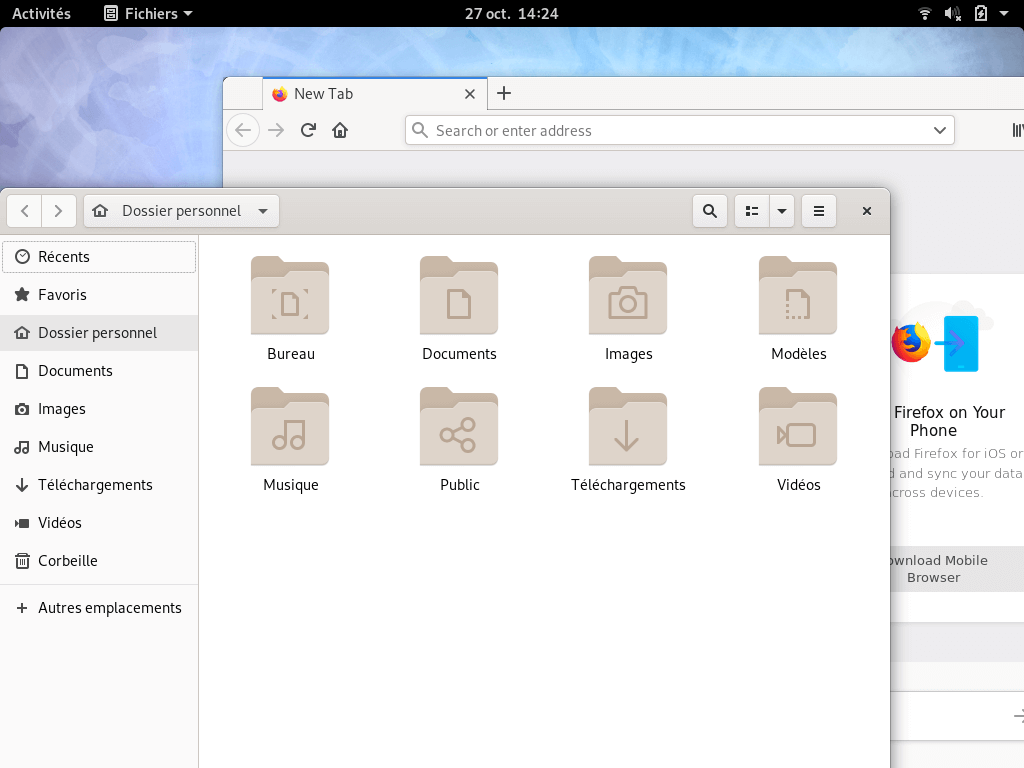Select Images in the sidebar

99,409
